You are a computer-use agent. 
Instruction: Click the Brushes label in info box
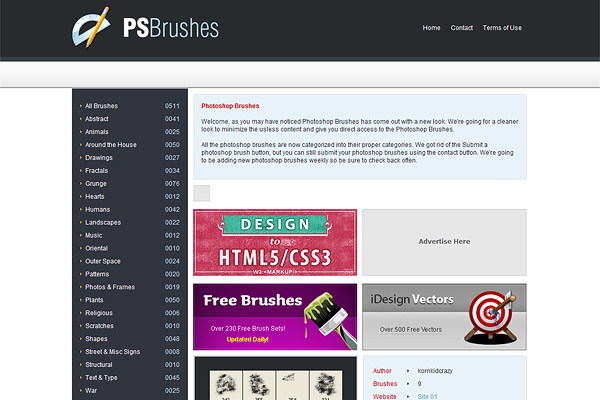tap(385, 384)
